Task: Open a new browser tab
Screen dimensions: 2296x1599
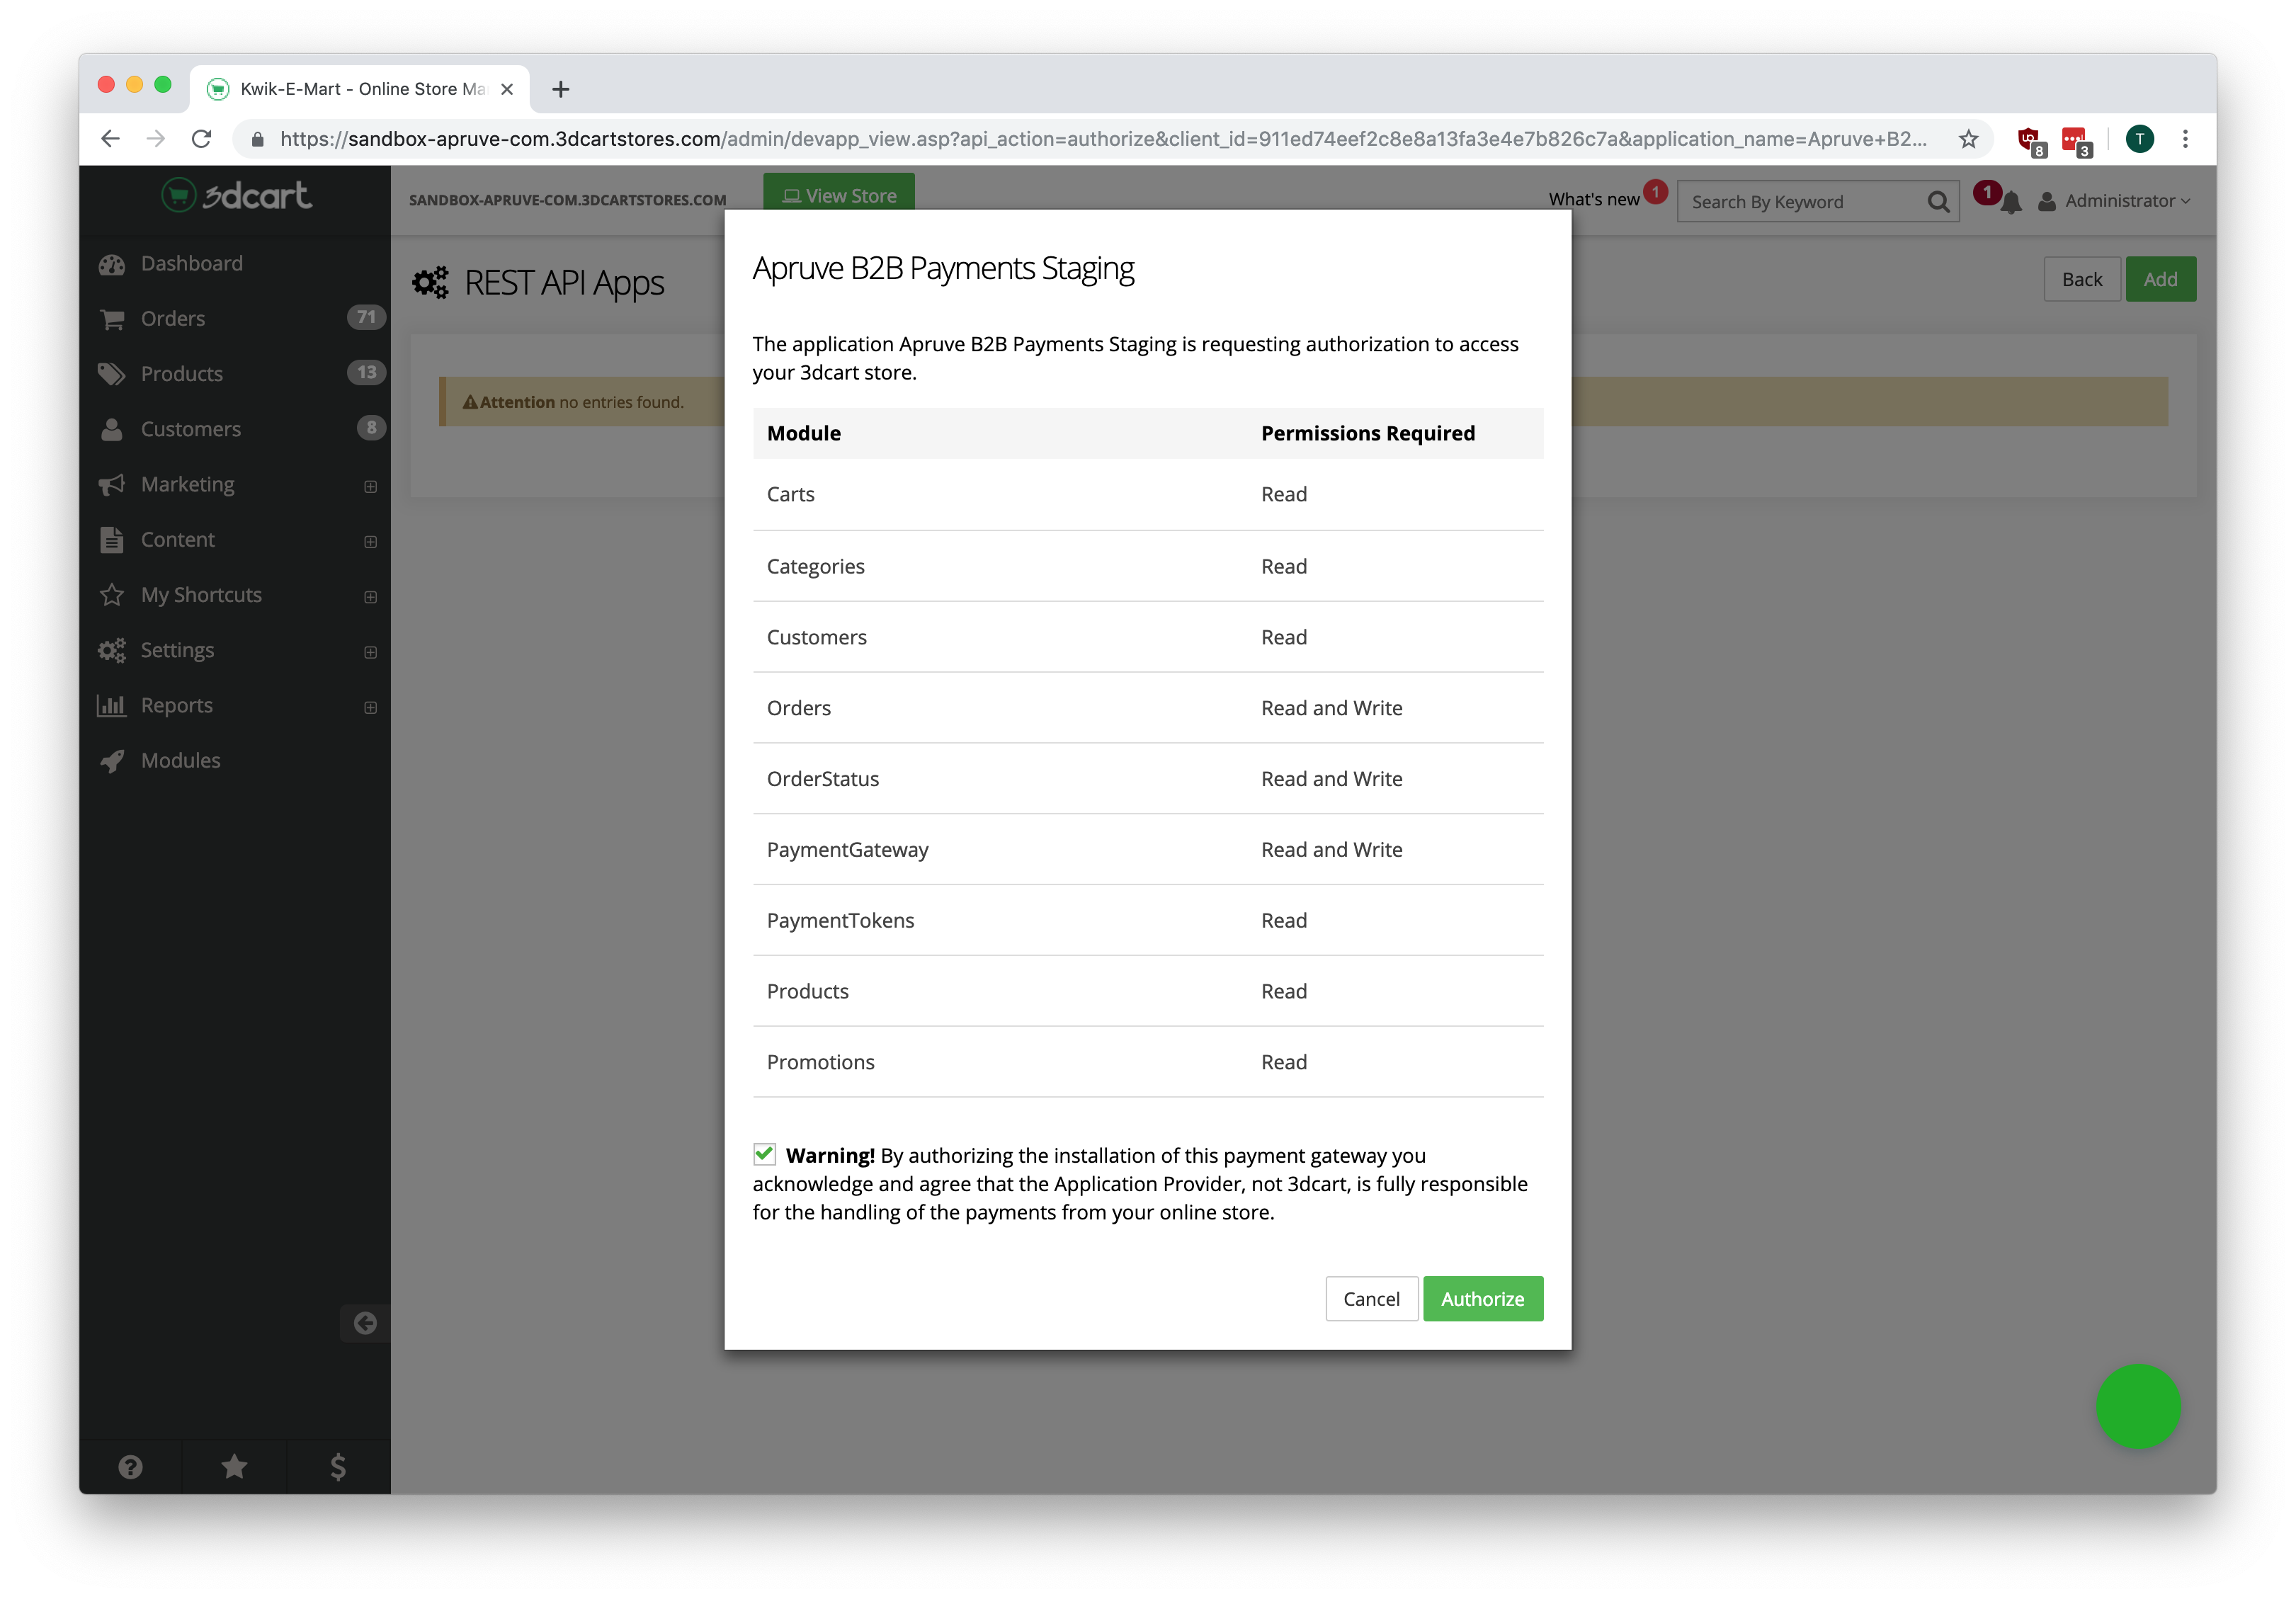Action: click(561, 89)
